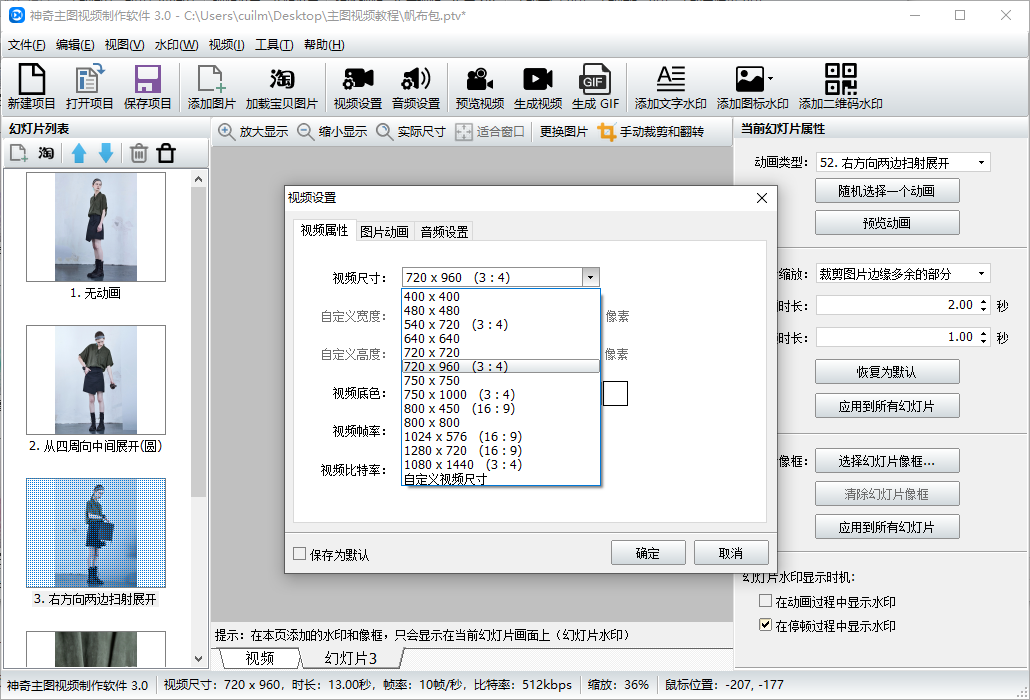Open 手动裁剪和翻转 crop tool

point(651,131)
